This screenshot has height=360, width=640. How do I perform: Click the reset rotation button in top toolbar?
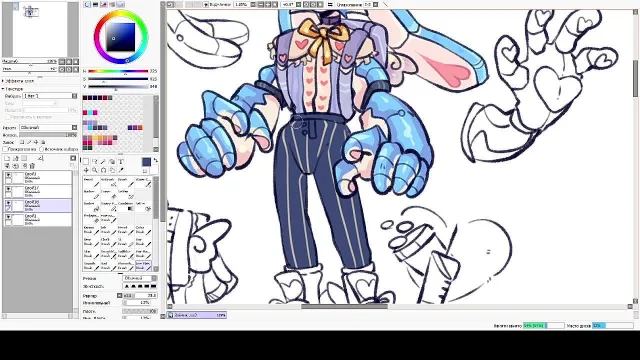pos(320,4)
